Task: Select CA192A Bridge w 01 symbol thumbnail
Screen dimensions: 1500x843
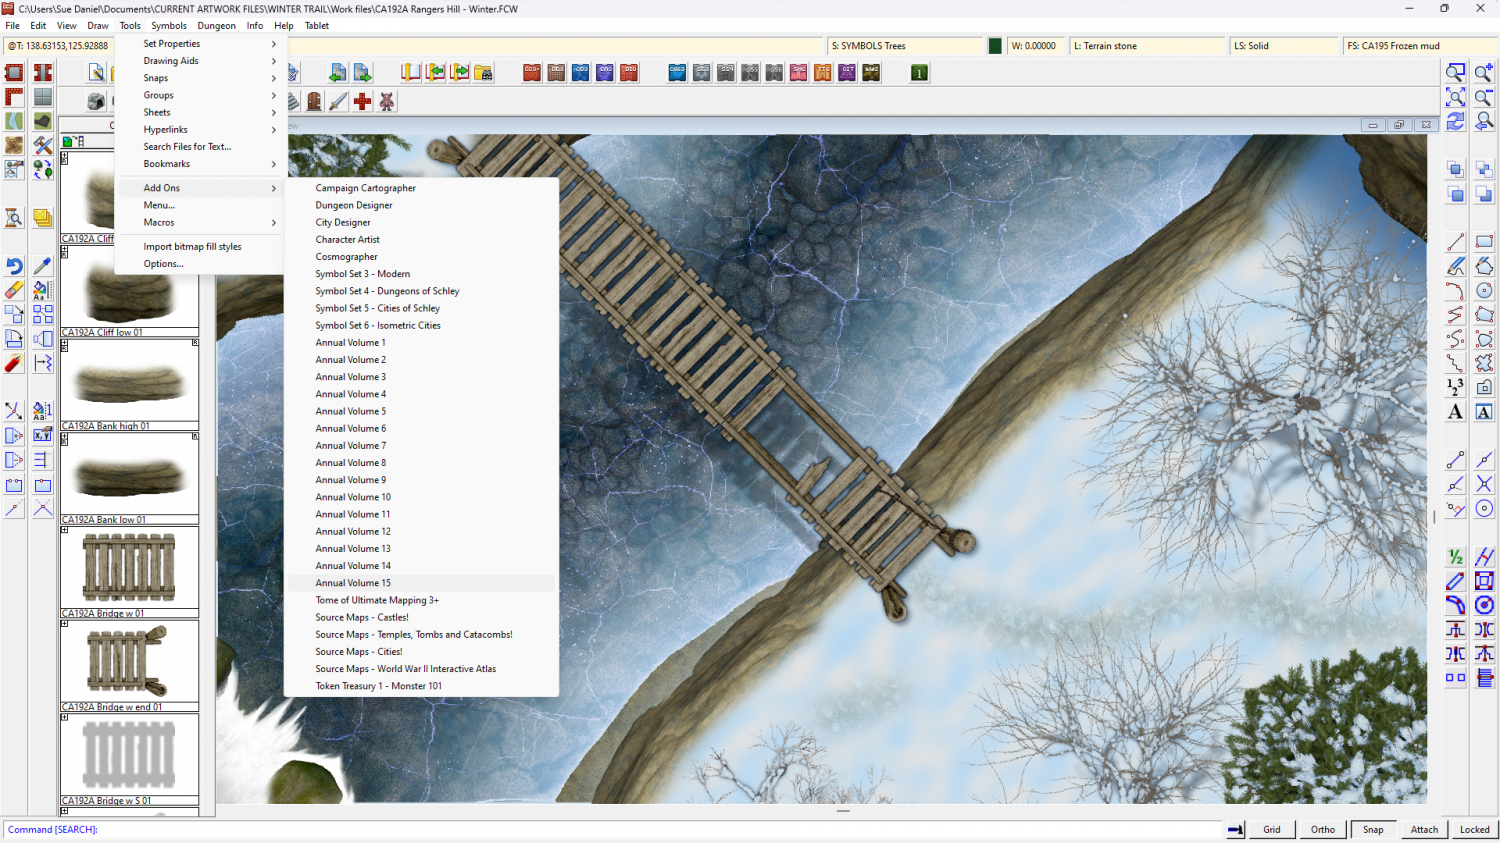Action: tap(129, 572)
